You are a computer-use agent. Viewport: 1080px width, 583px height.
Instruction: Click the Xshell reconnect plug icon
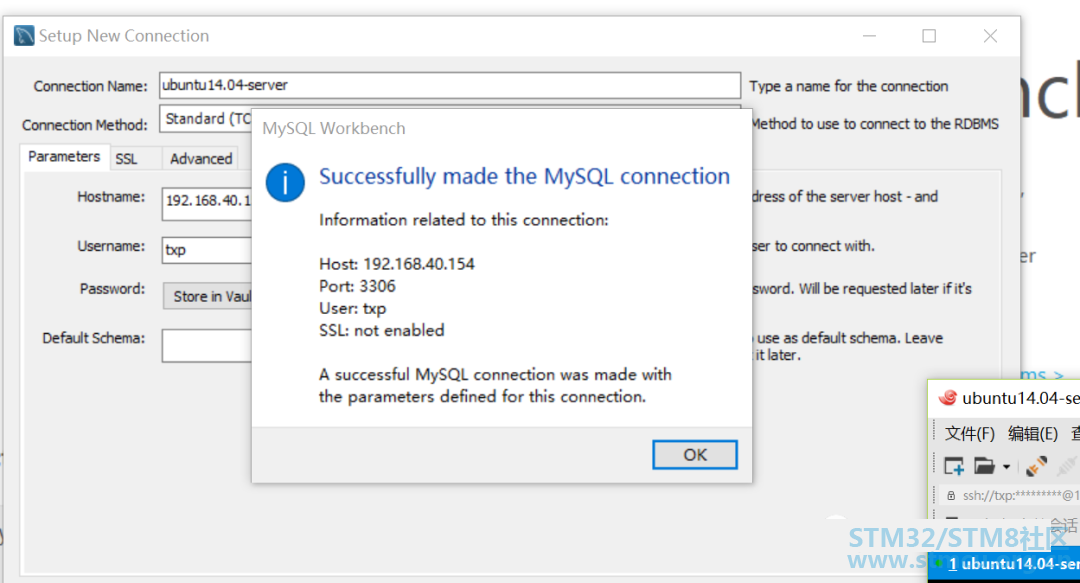pos(1036,467)
